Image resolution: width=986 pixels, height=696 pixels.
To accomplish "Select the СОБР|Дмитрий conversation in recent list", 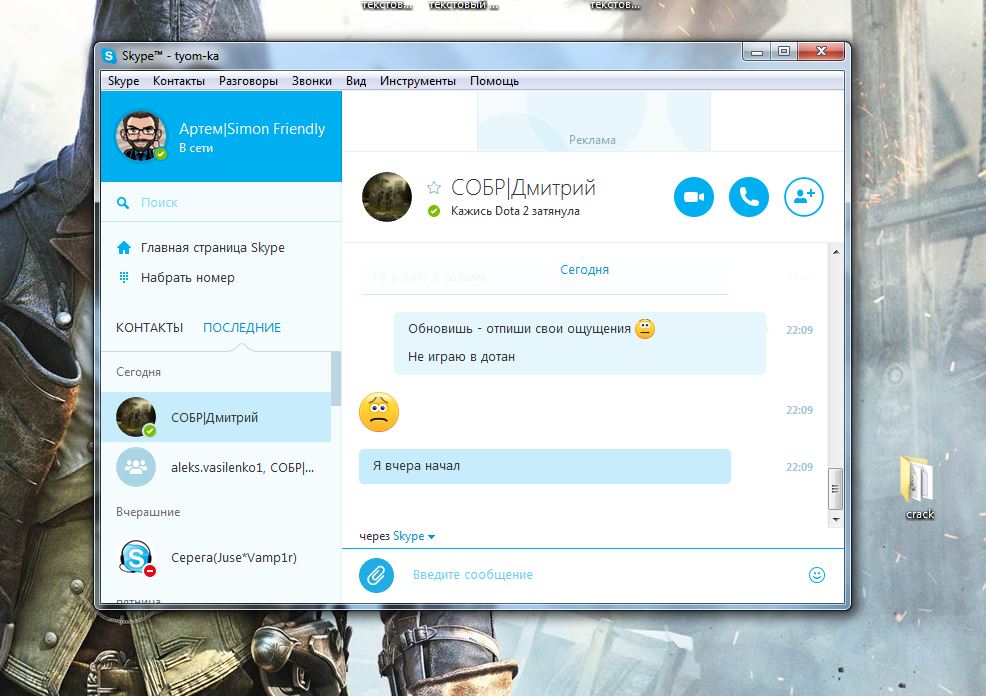I will [x=216, y=417].
